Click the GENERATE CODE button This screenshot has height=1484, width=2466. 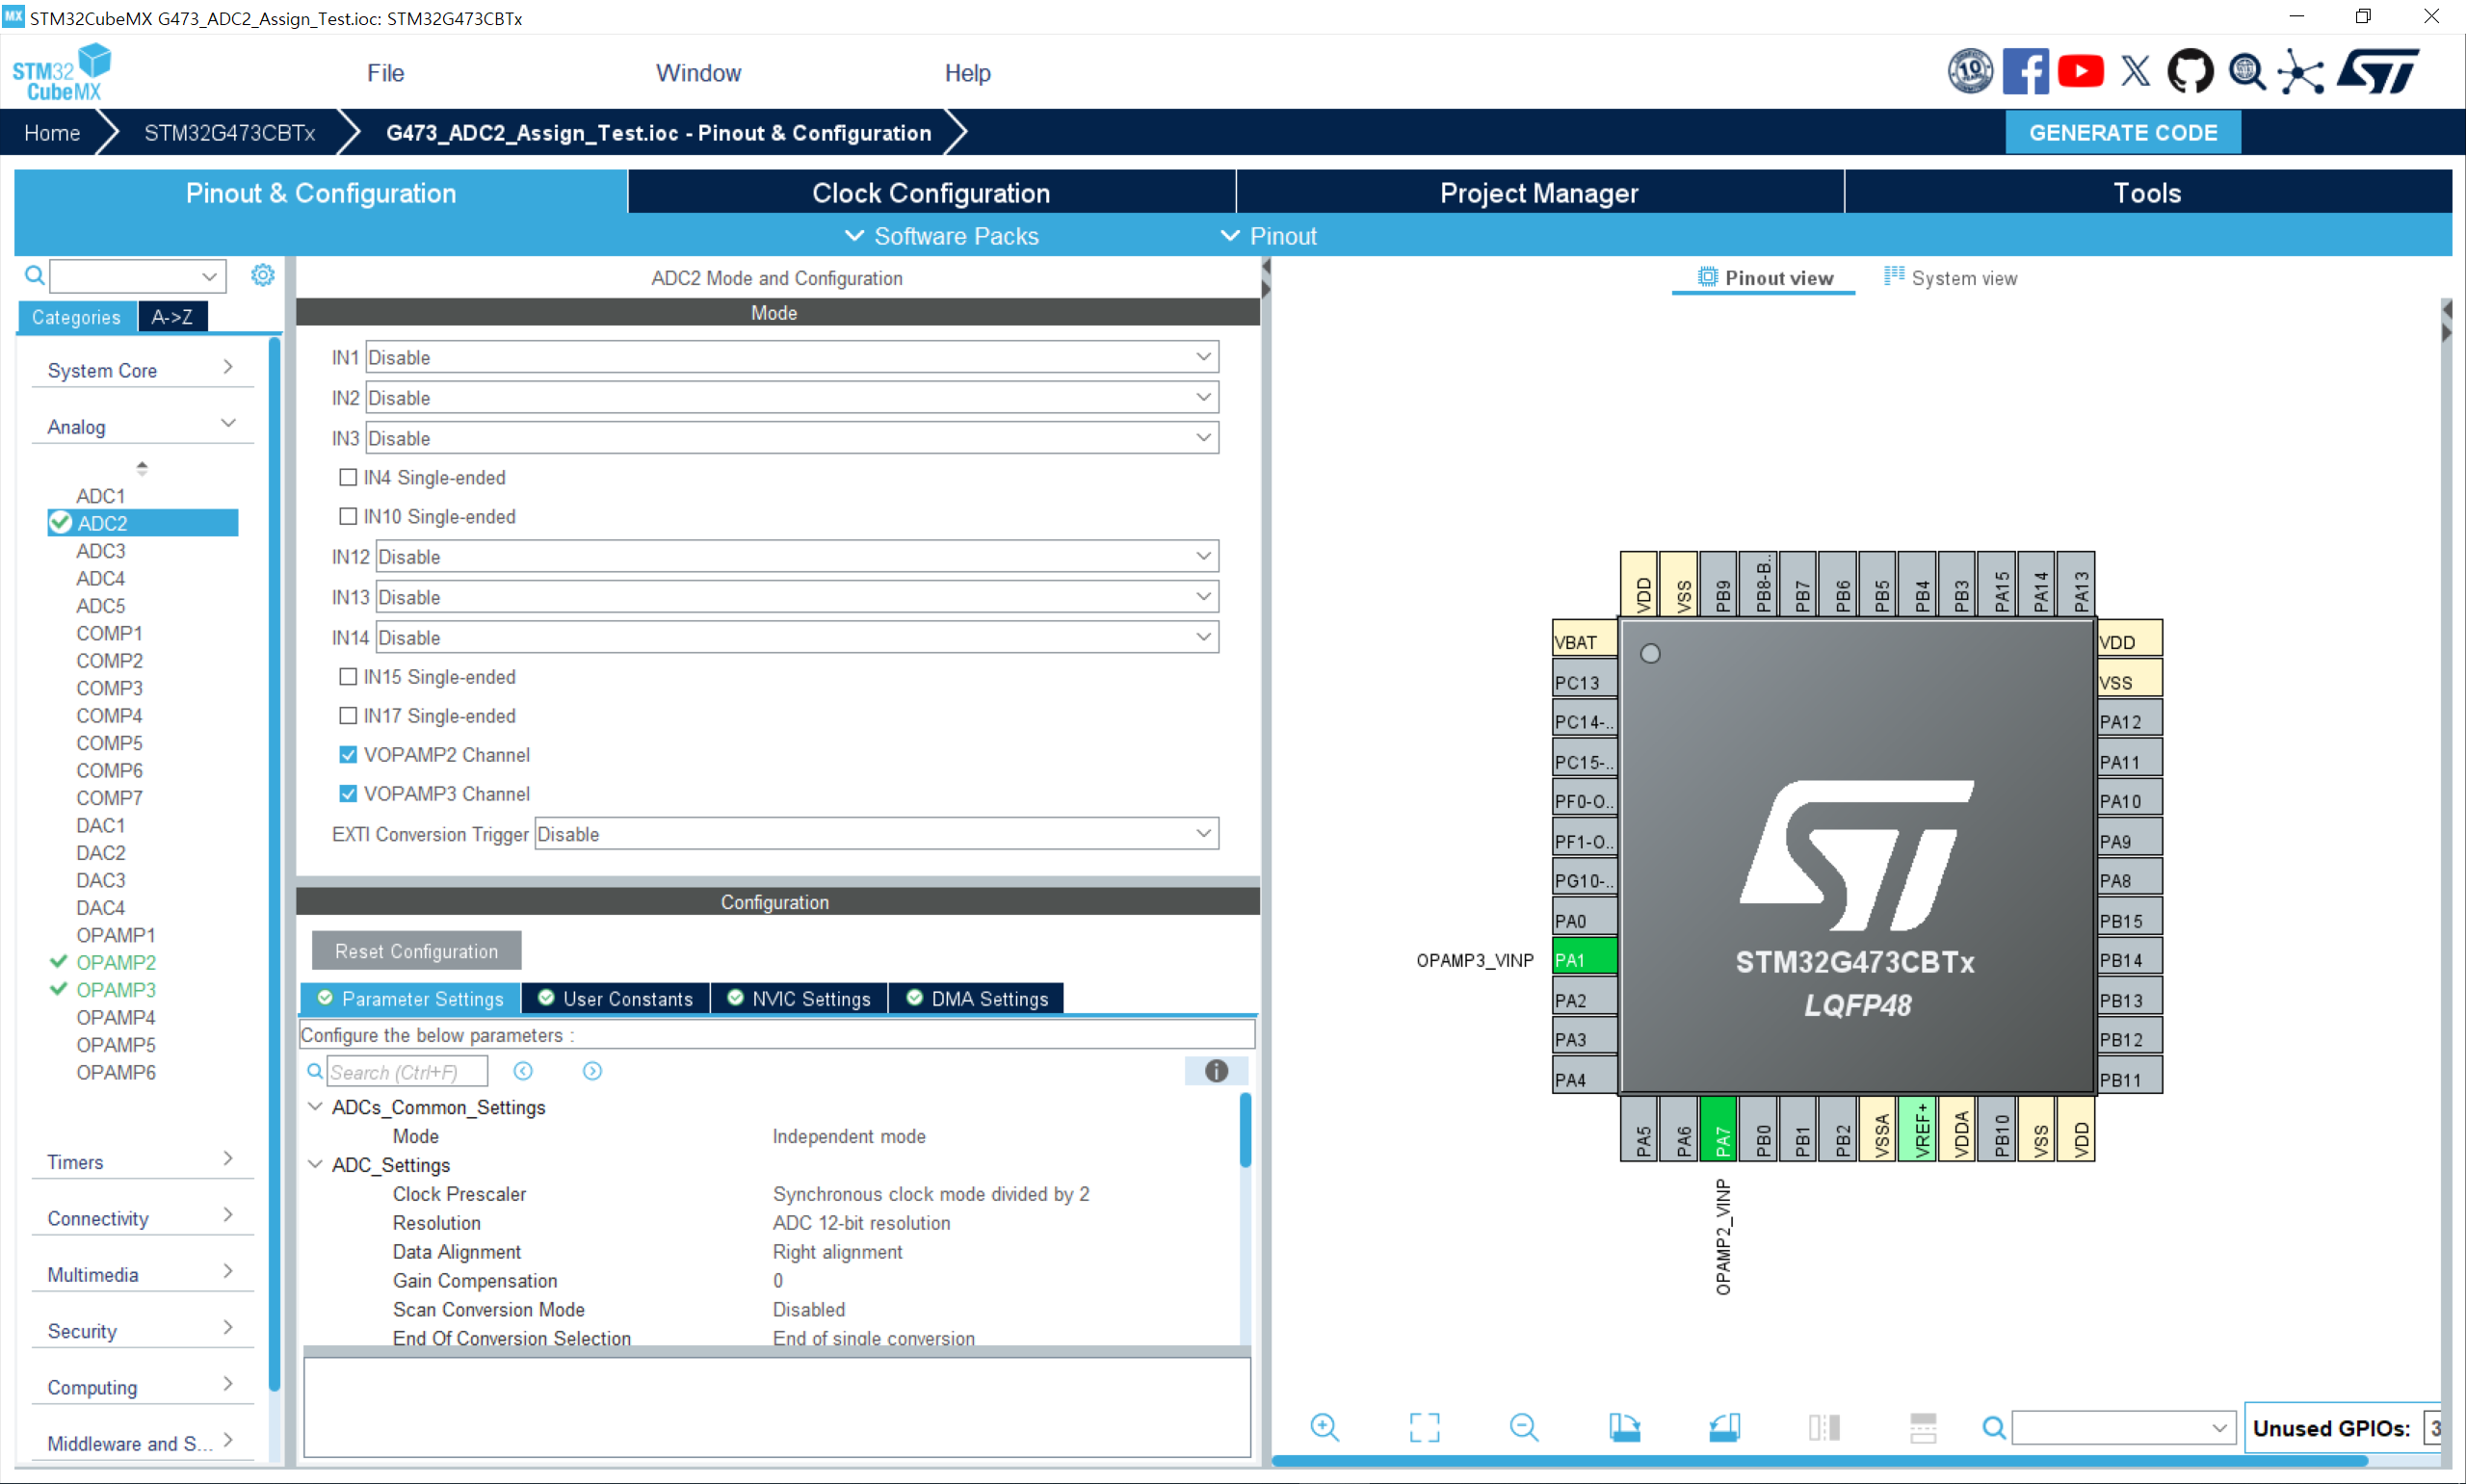pyautogui.click(x=2122, y=132)
